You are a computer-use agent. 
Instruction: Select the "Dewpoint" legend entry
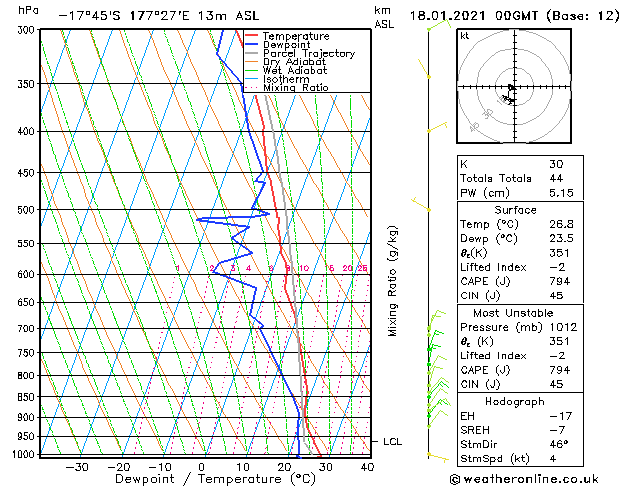[x=286, y=45]
